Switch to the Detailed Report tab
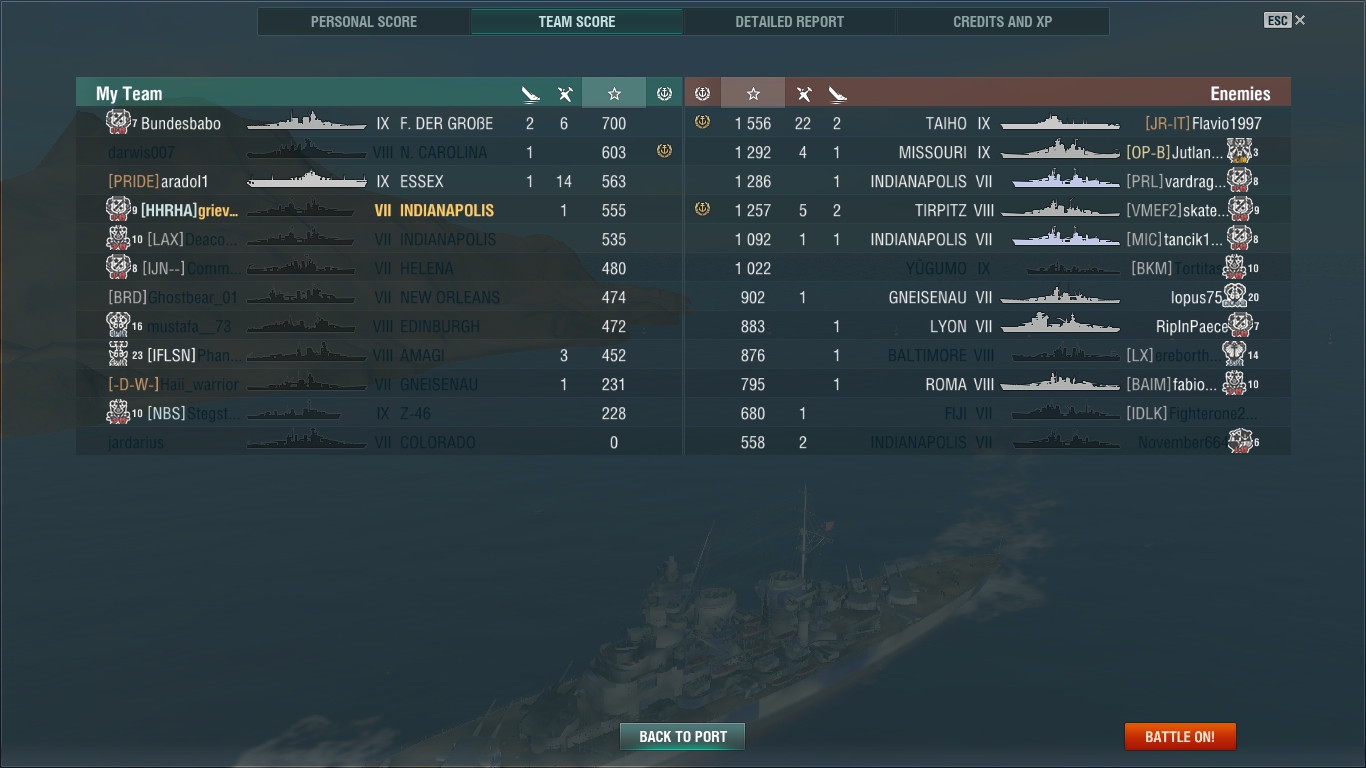The image size is (1366, 768). point(789,21)
